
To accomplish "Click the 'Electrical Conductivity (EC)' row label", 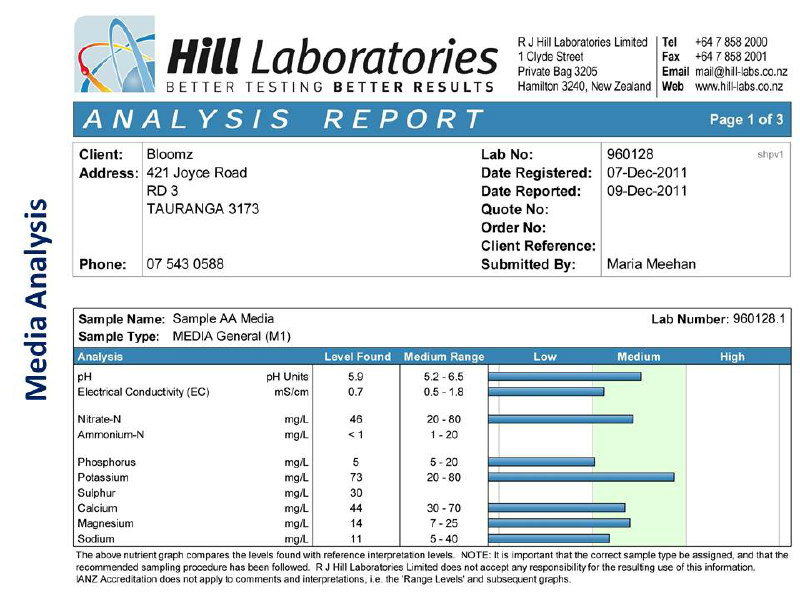I will pyautogui.click(x=143, y=392).
